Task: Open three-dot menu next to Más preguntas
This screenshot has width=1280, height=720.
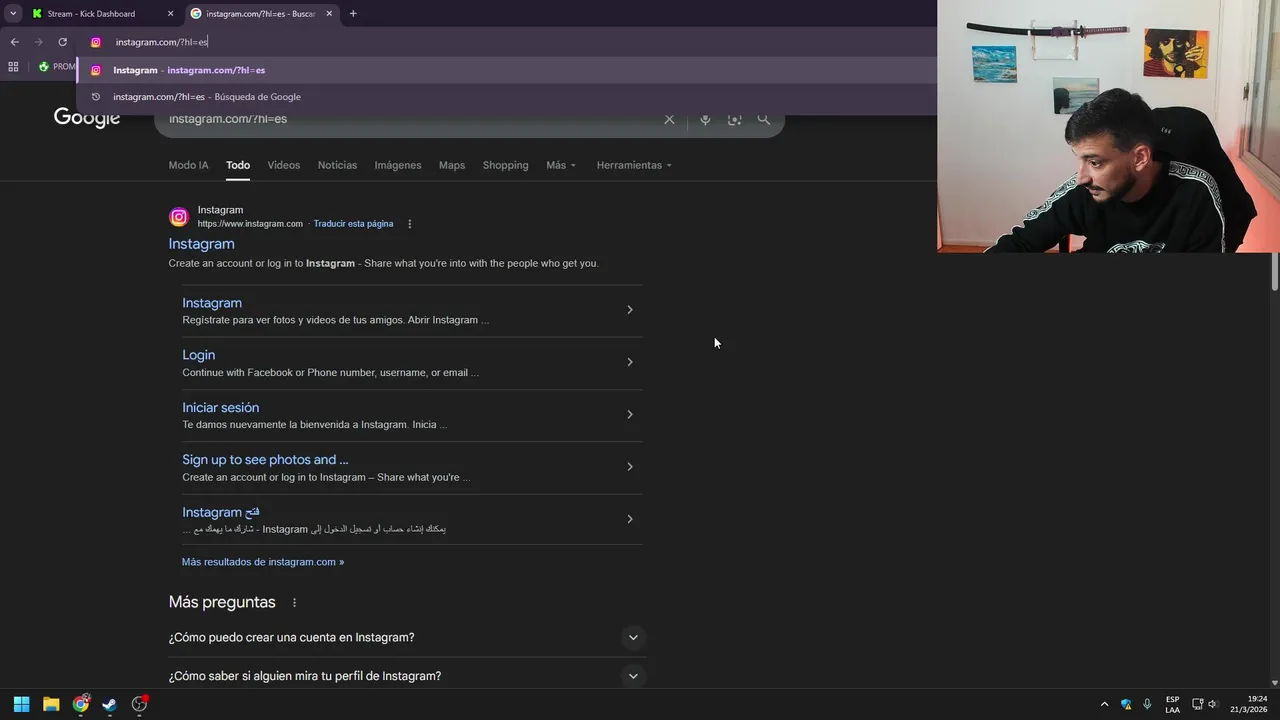Action: (x=294, y=603)
